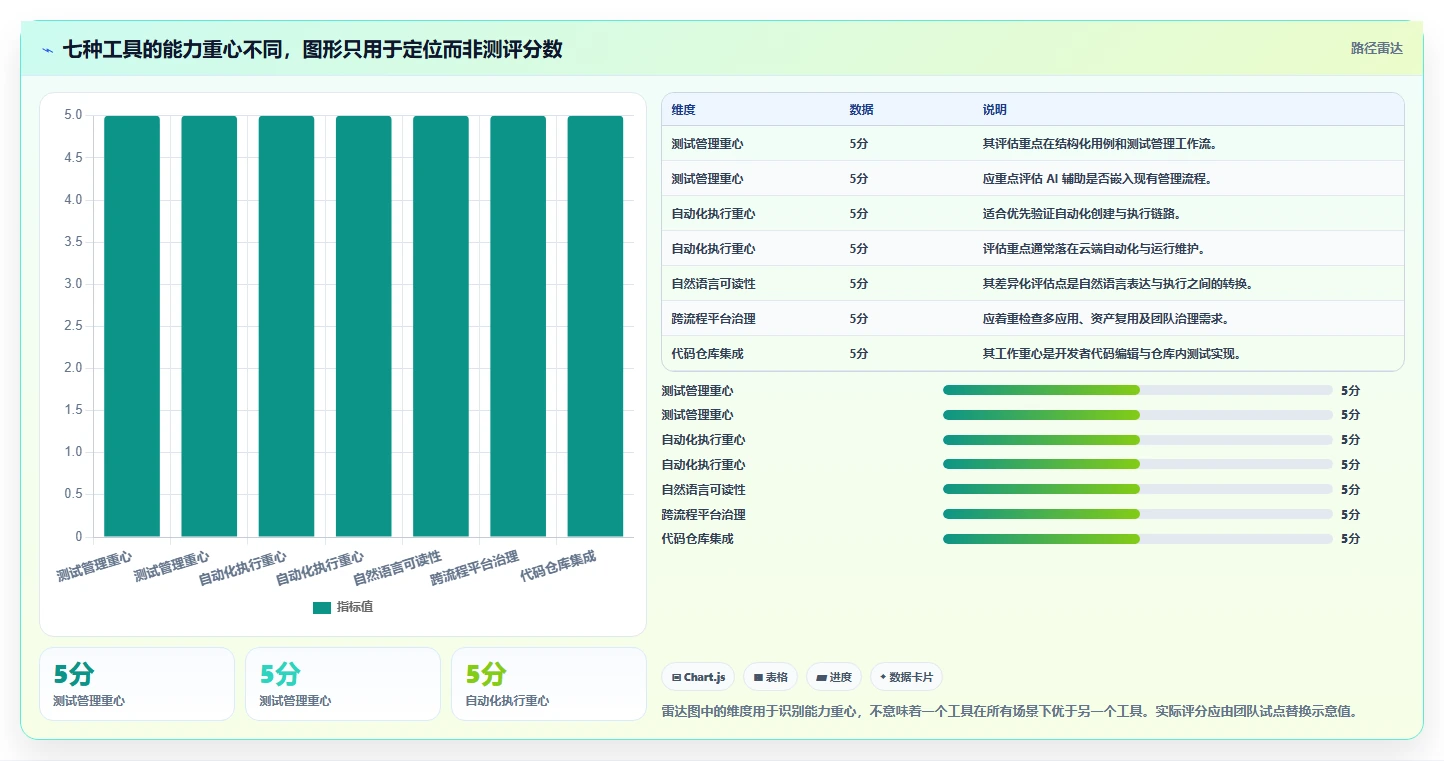Click the 2.5 y-axis value
This screenshot has height=761, width=1444.
pyautogui.click(x=73, y=326)
